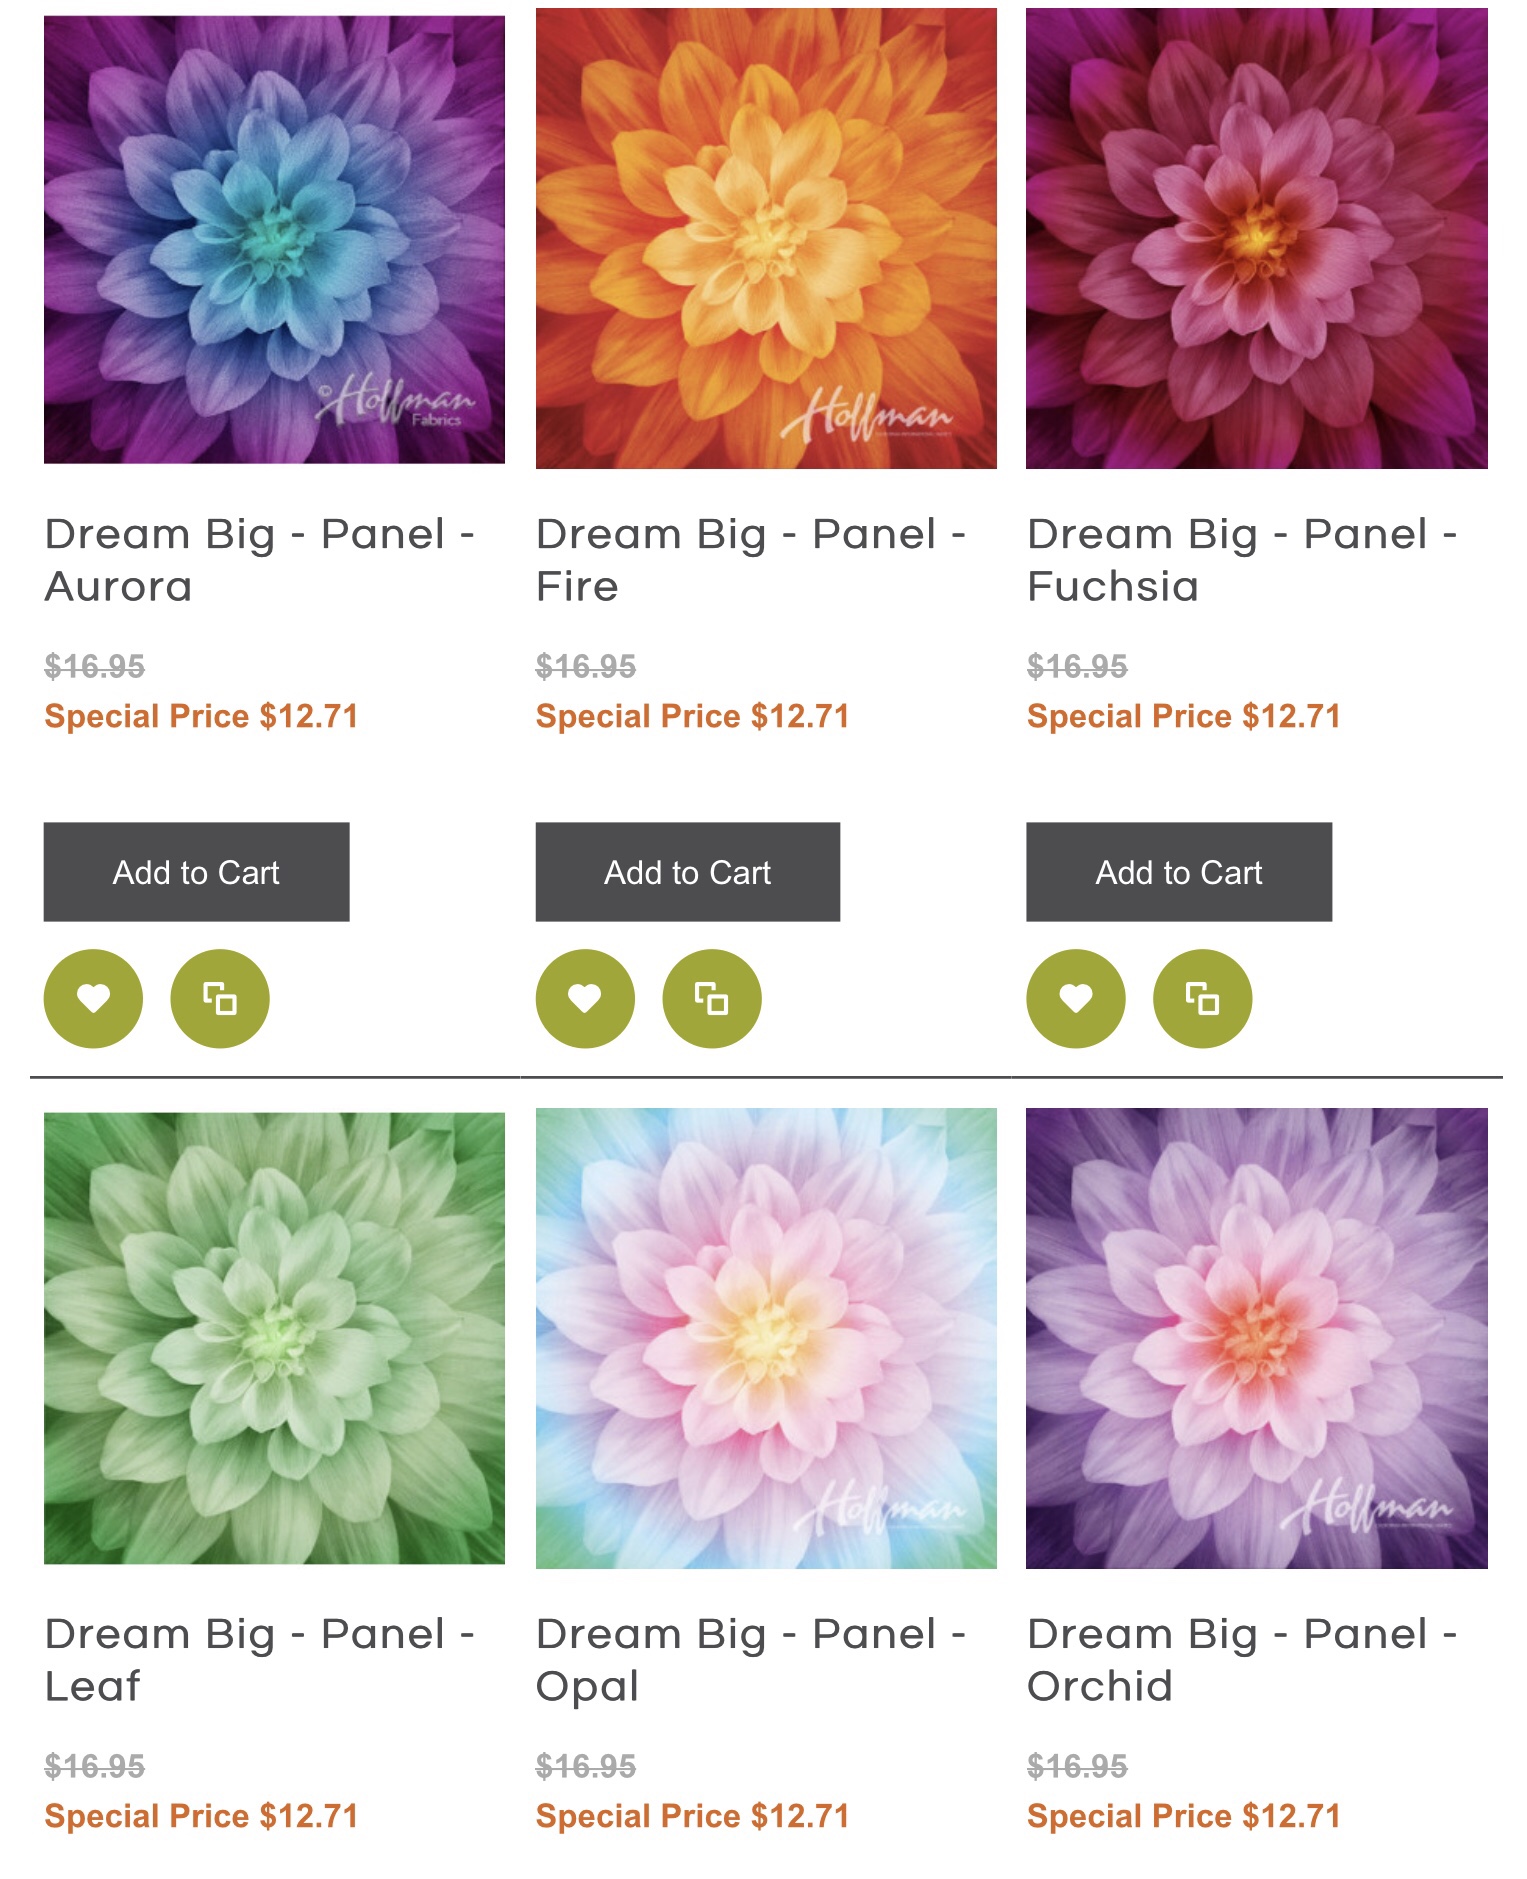
Task: Click compare icon under Aurora panel
Action: pyautogui.click(x=220, y=998)
